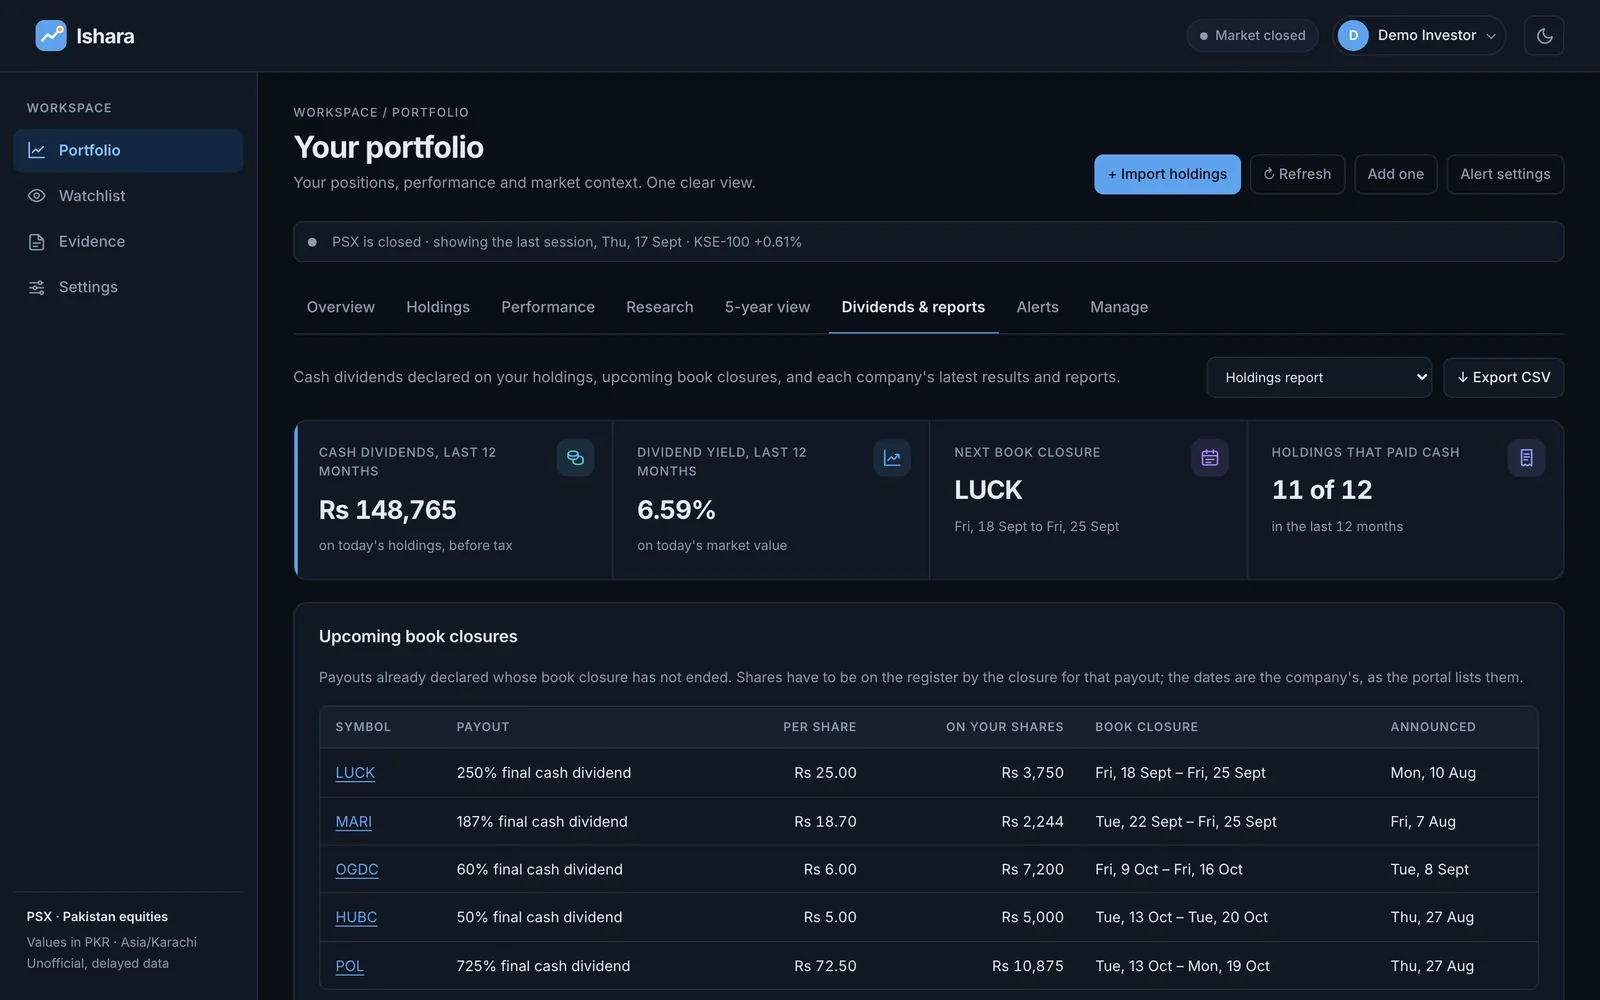Image resolution: width=1600 pixels, height=1000 pixels.
Task: Refresh the portfolio data
Action: point(1297,174)
